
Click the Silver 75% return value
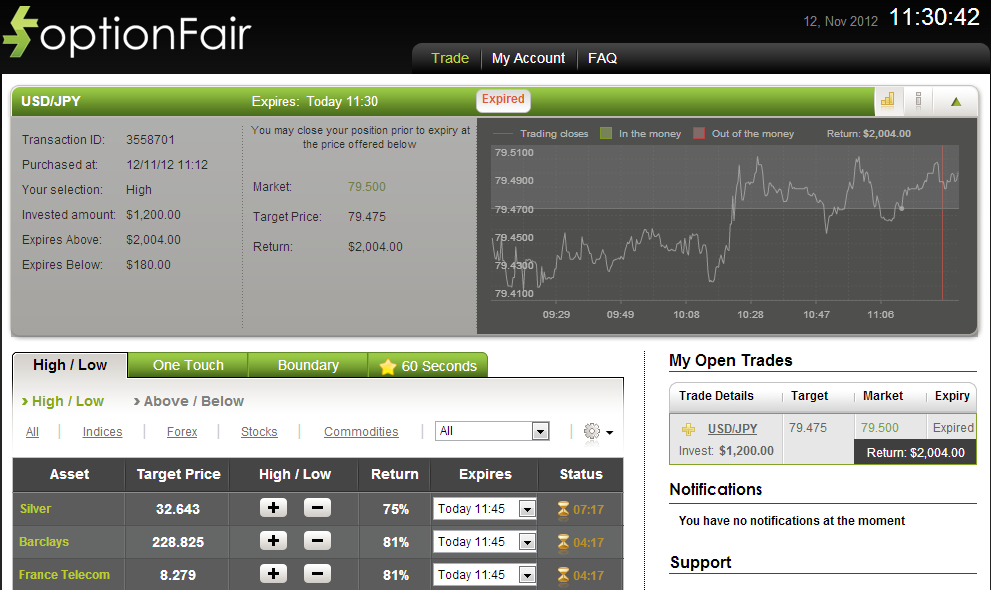[396, 509]
